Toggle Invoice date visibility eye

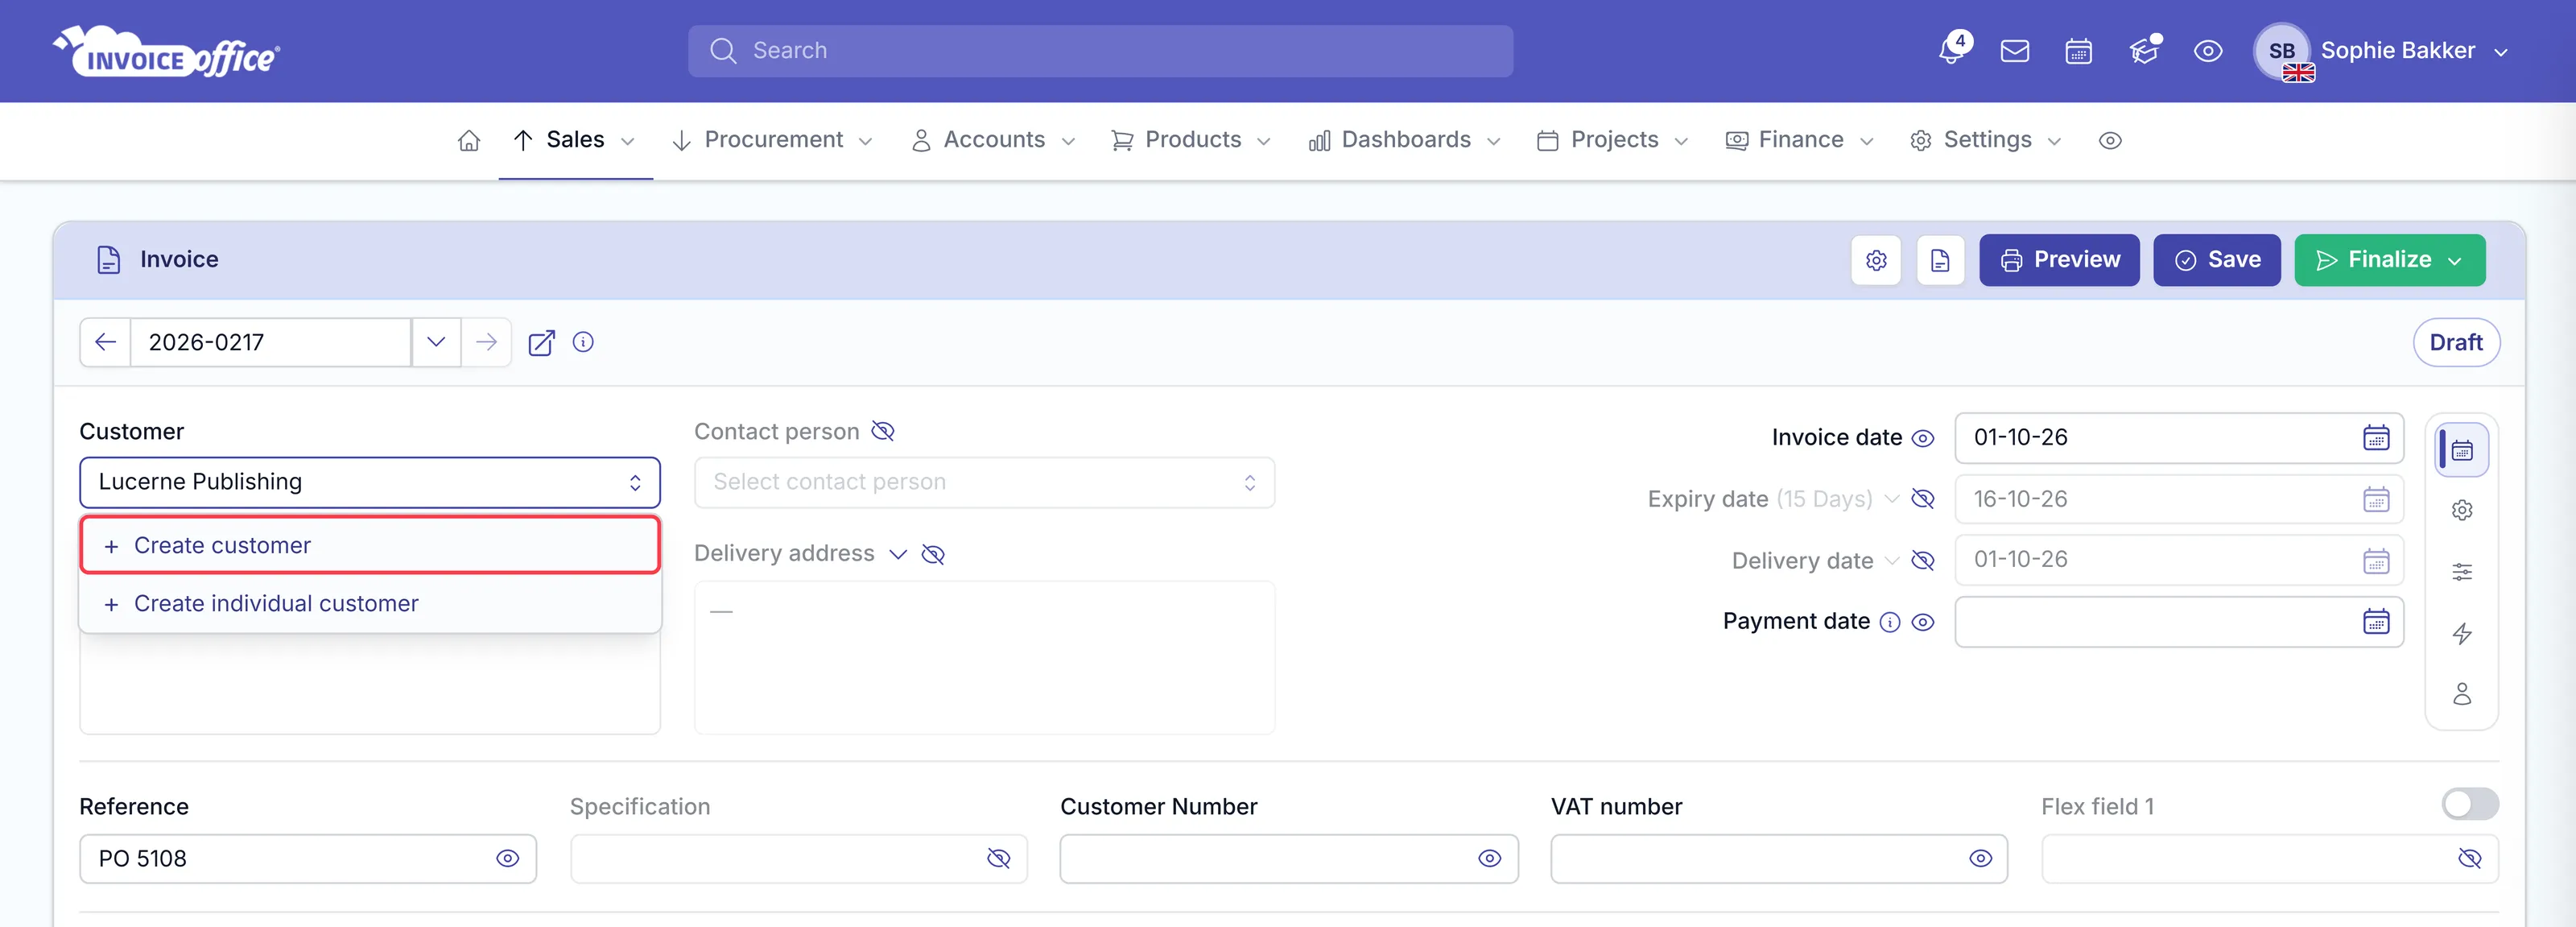pyautogui.click(x=1922, y=438)
